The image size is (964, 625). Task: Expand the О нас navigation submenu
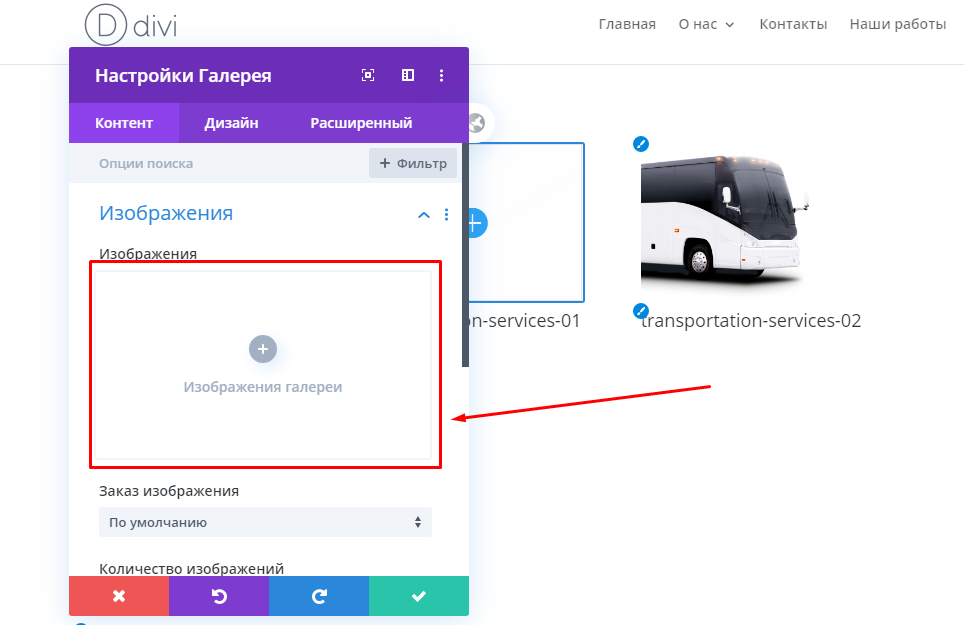[x=706, y=25]
